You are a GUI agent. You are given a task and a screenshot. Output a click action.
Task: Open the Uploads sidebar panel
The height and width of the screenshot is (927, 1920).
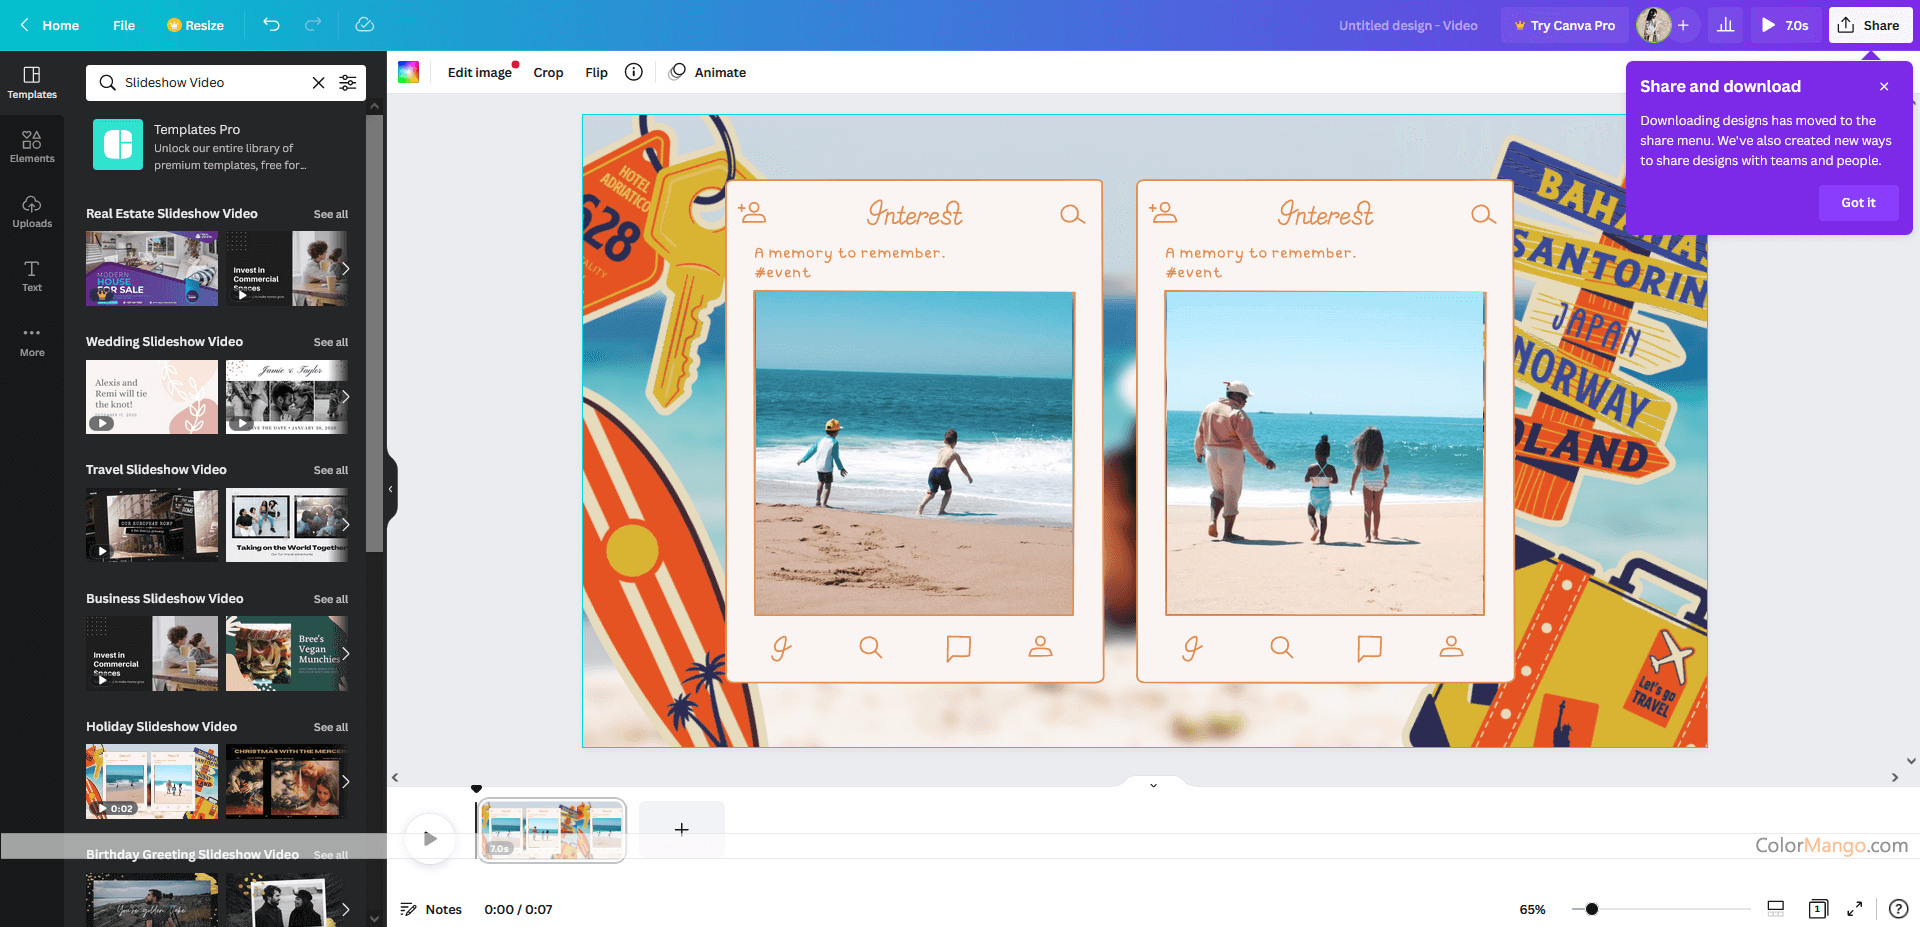pyautogui.click(x=32, y=211)
